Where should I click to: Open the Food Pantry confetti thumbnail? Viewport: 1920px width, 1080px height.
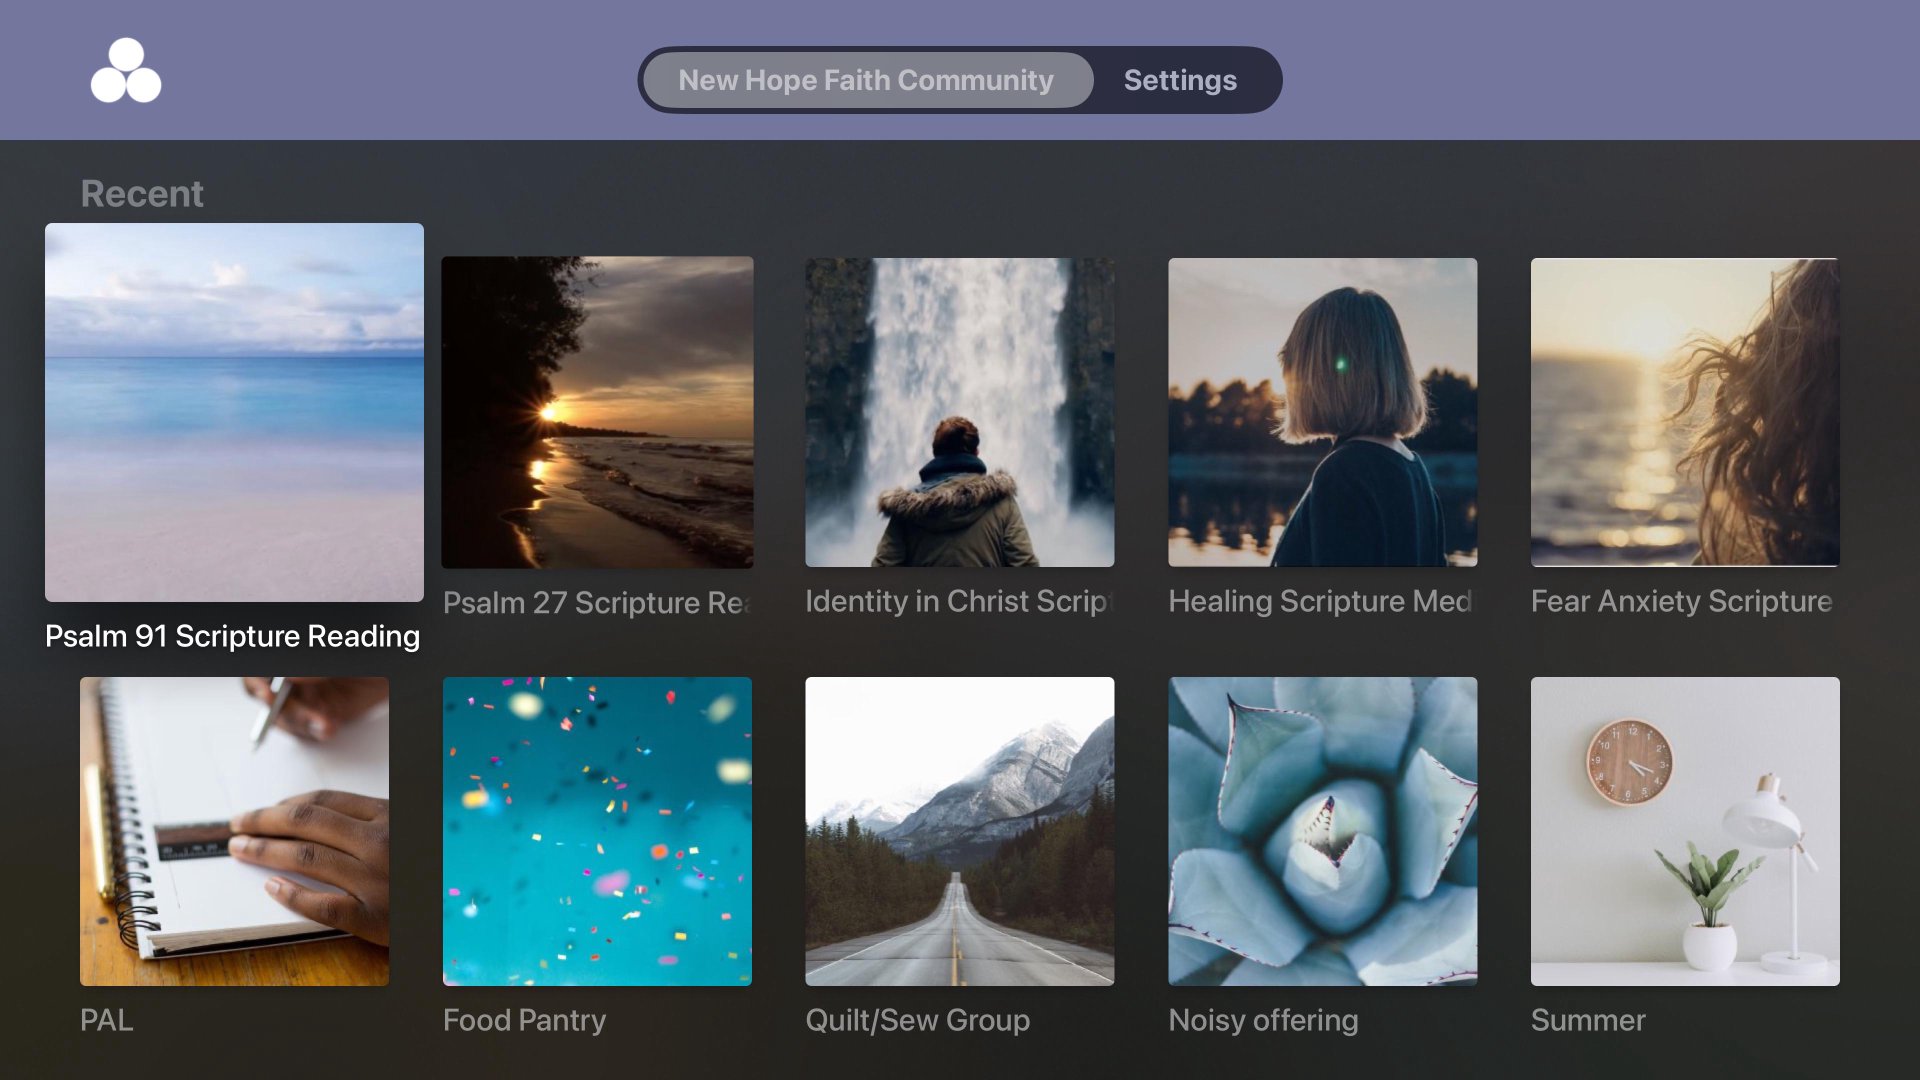point(597,831)
